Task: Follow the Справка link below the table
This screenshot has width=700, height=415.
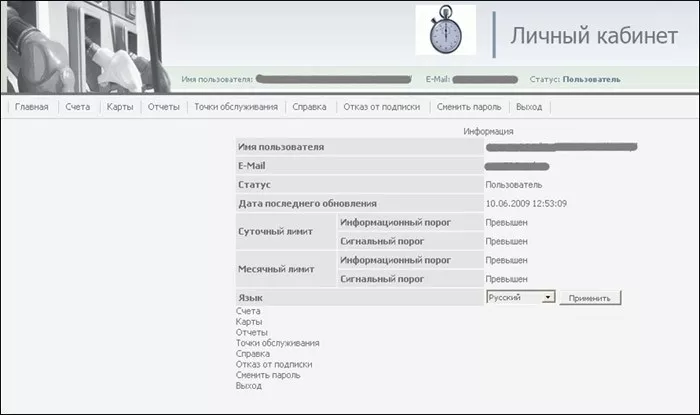Action: (x=253, y=354)
